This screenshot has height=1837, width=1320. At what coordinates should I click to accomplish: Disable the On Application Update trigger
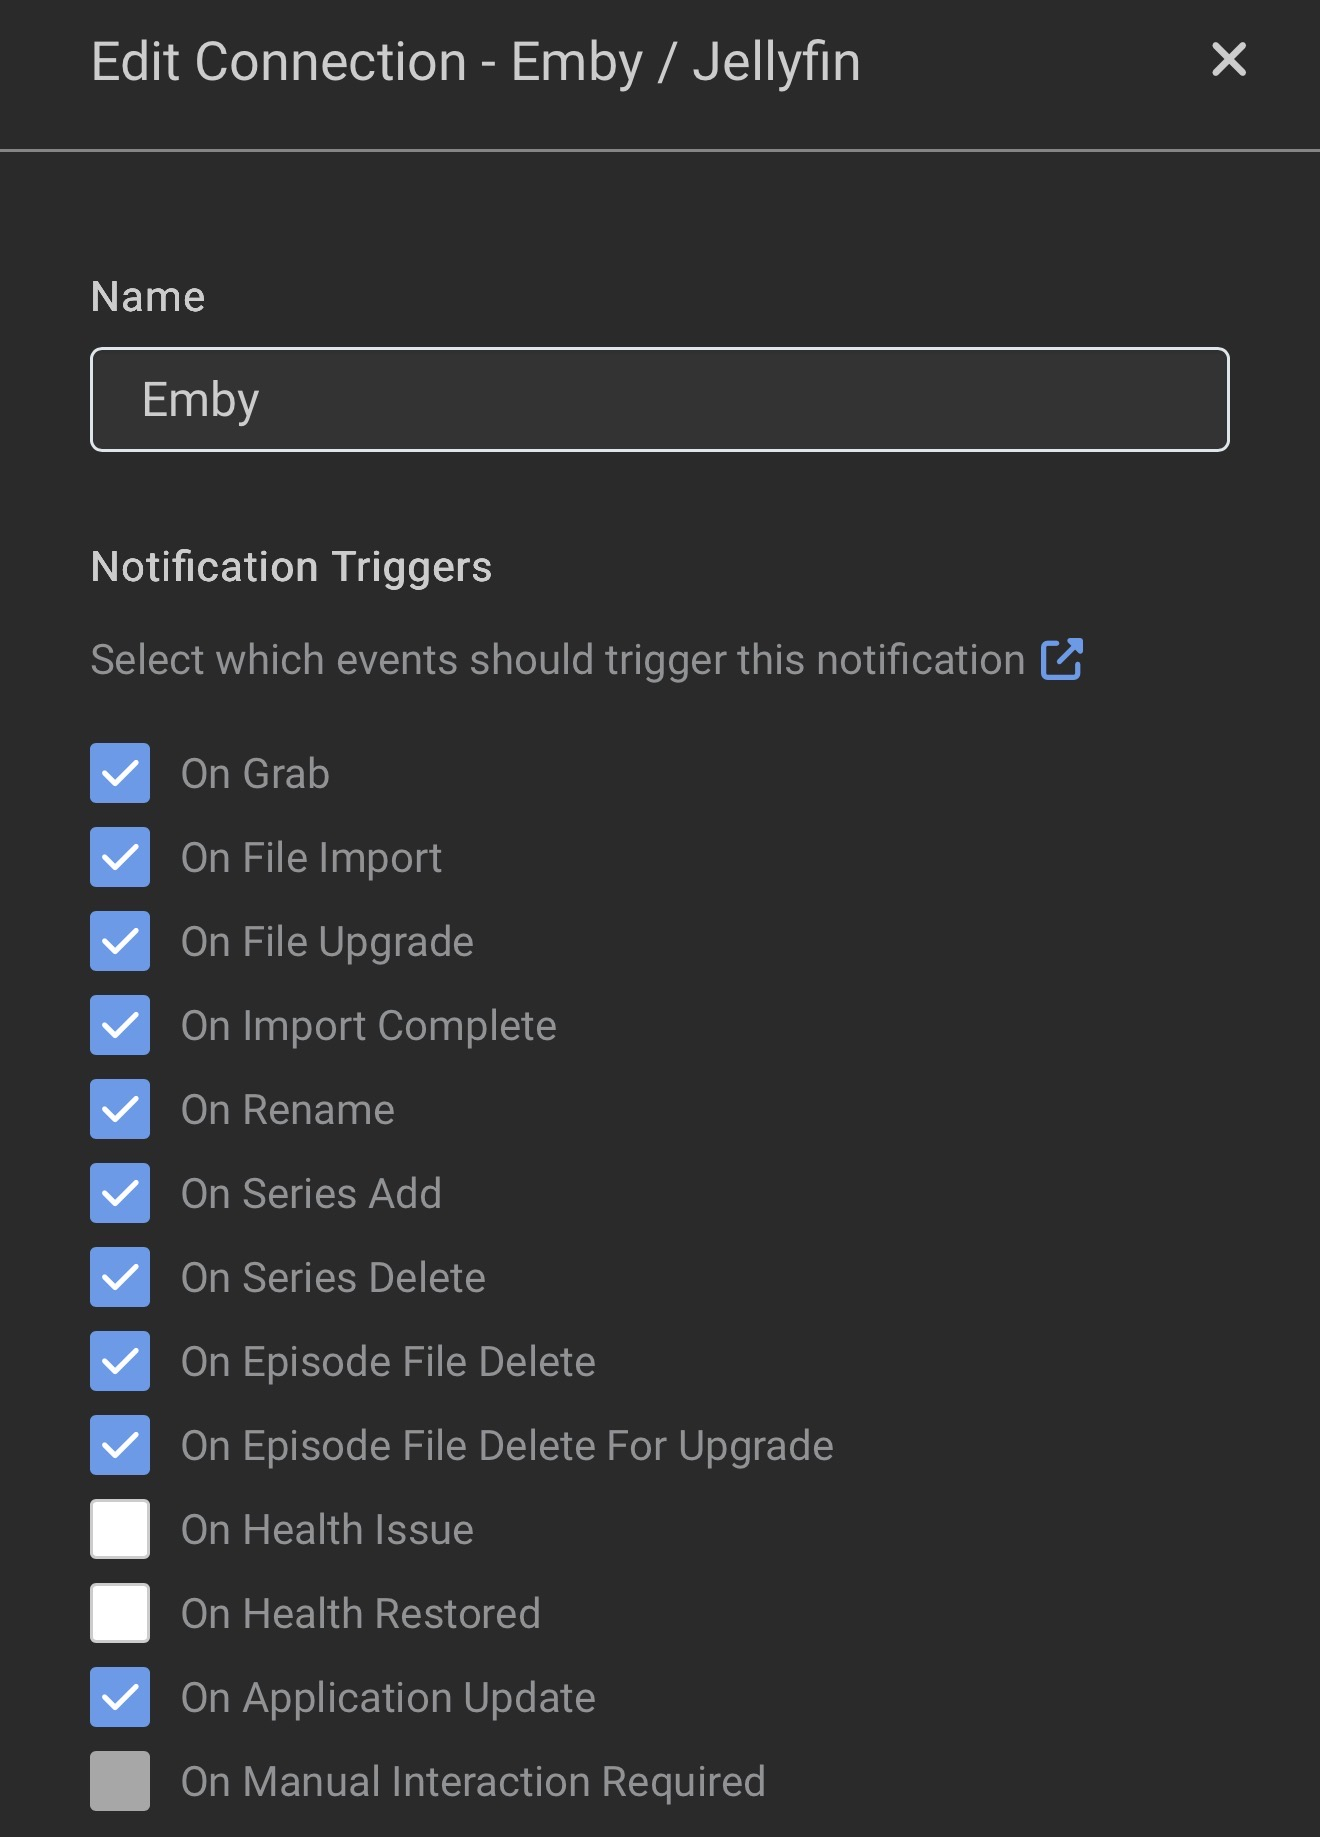tap(120, 1697)
